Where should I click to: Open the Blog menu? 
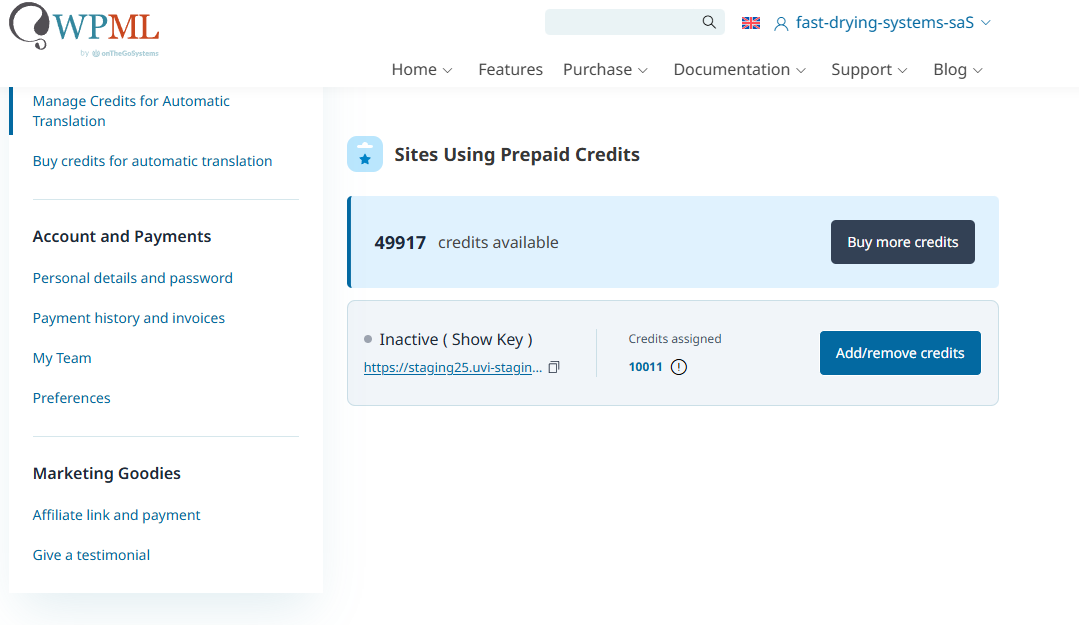958,69
